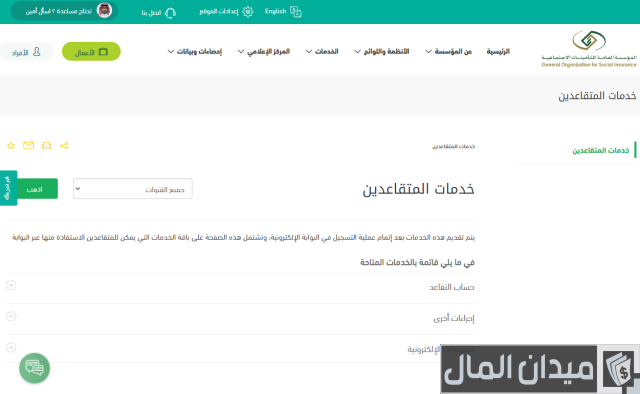Click the language switch icon beside English
The height and width of the screenshot is (394, 640).
tap(296, 12)
